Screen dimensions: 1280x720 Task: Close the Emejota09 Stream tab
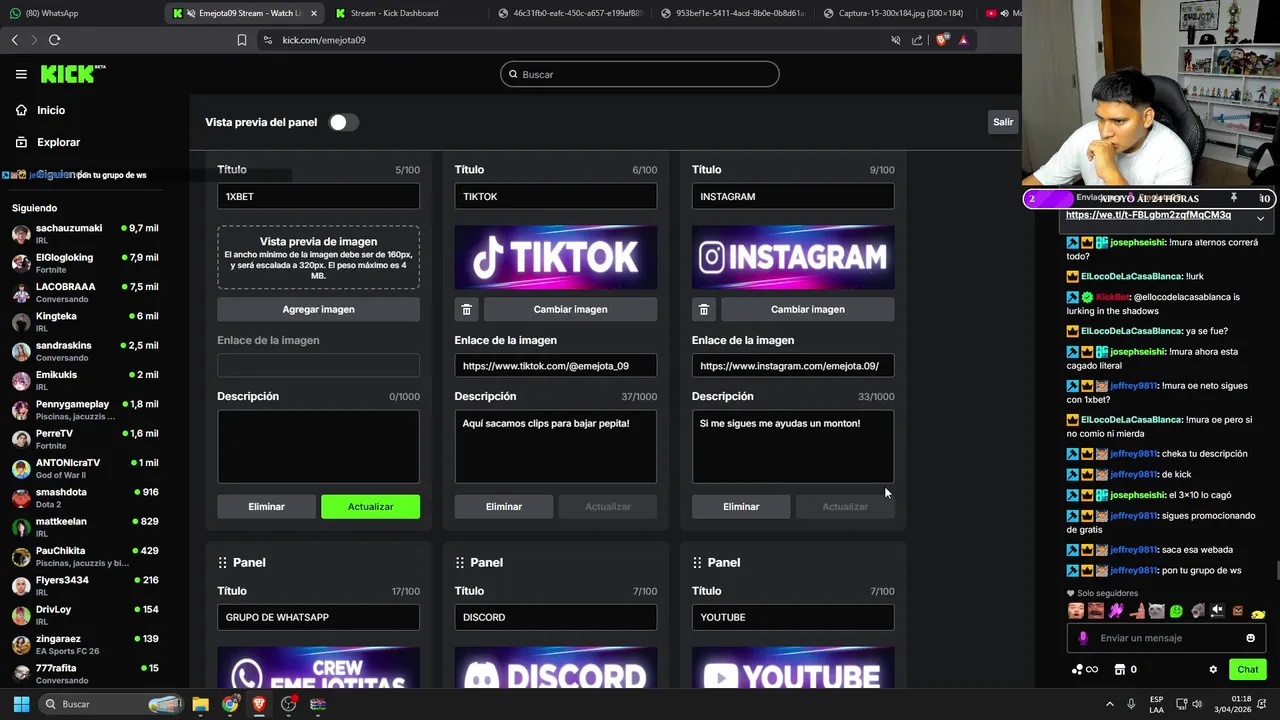pos(314,13)
